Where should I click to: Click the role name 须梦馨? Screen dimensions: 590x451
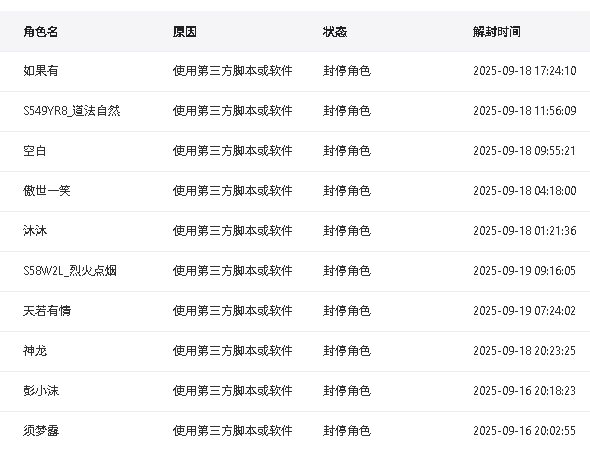(x=41, y=431)
